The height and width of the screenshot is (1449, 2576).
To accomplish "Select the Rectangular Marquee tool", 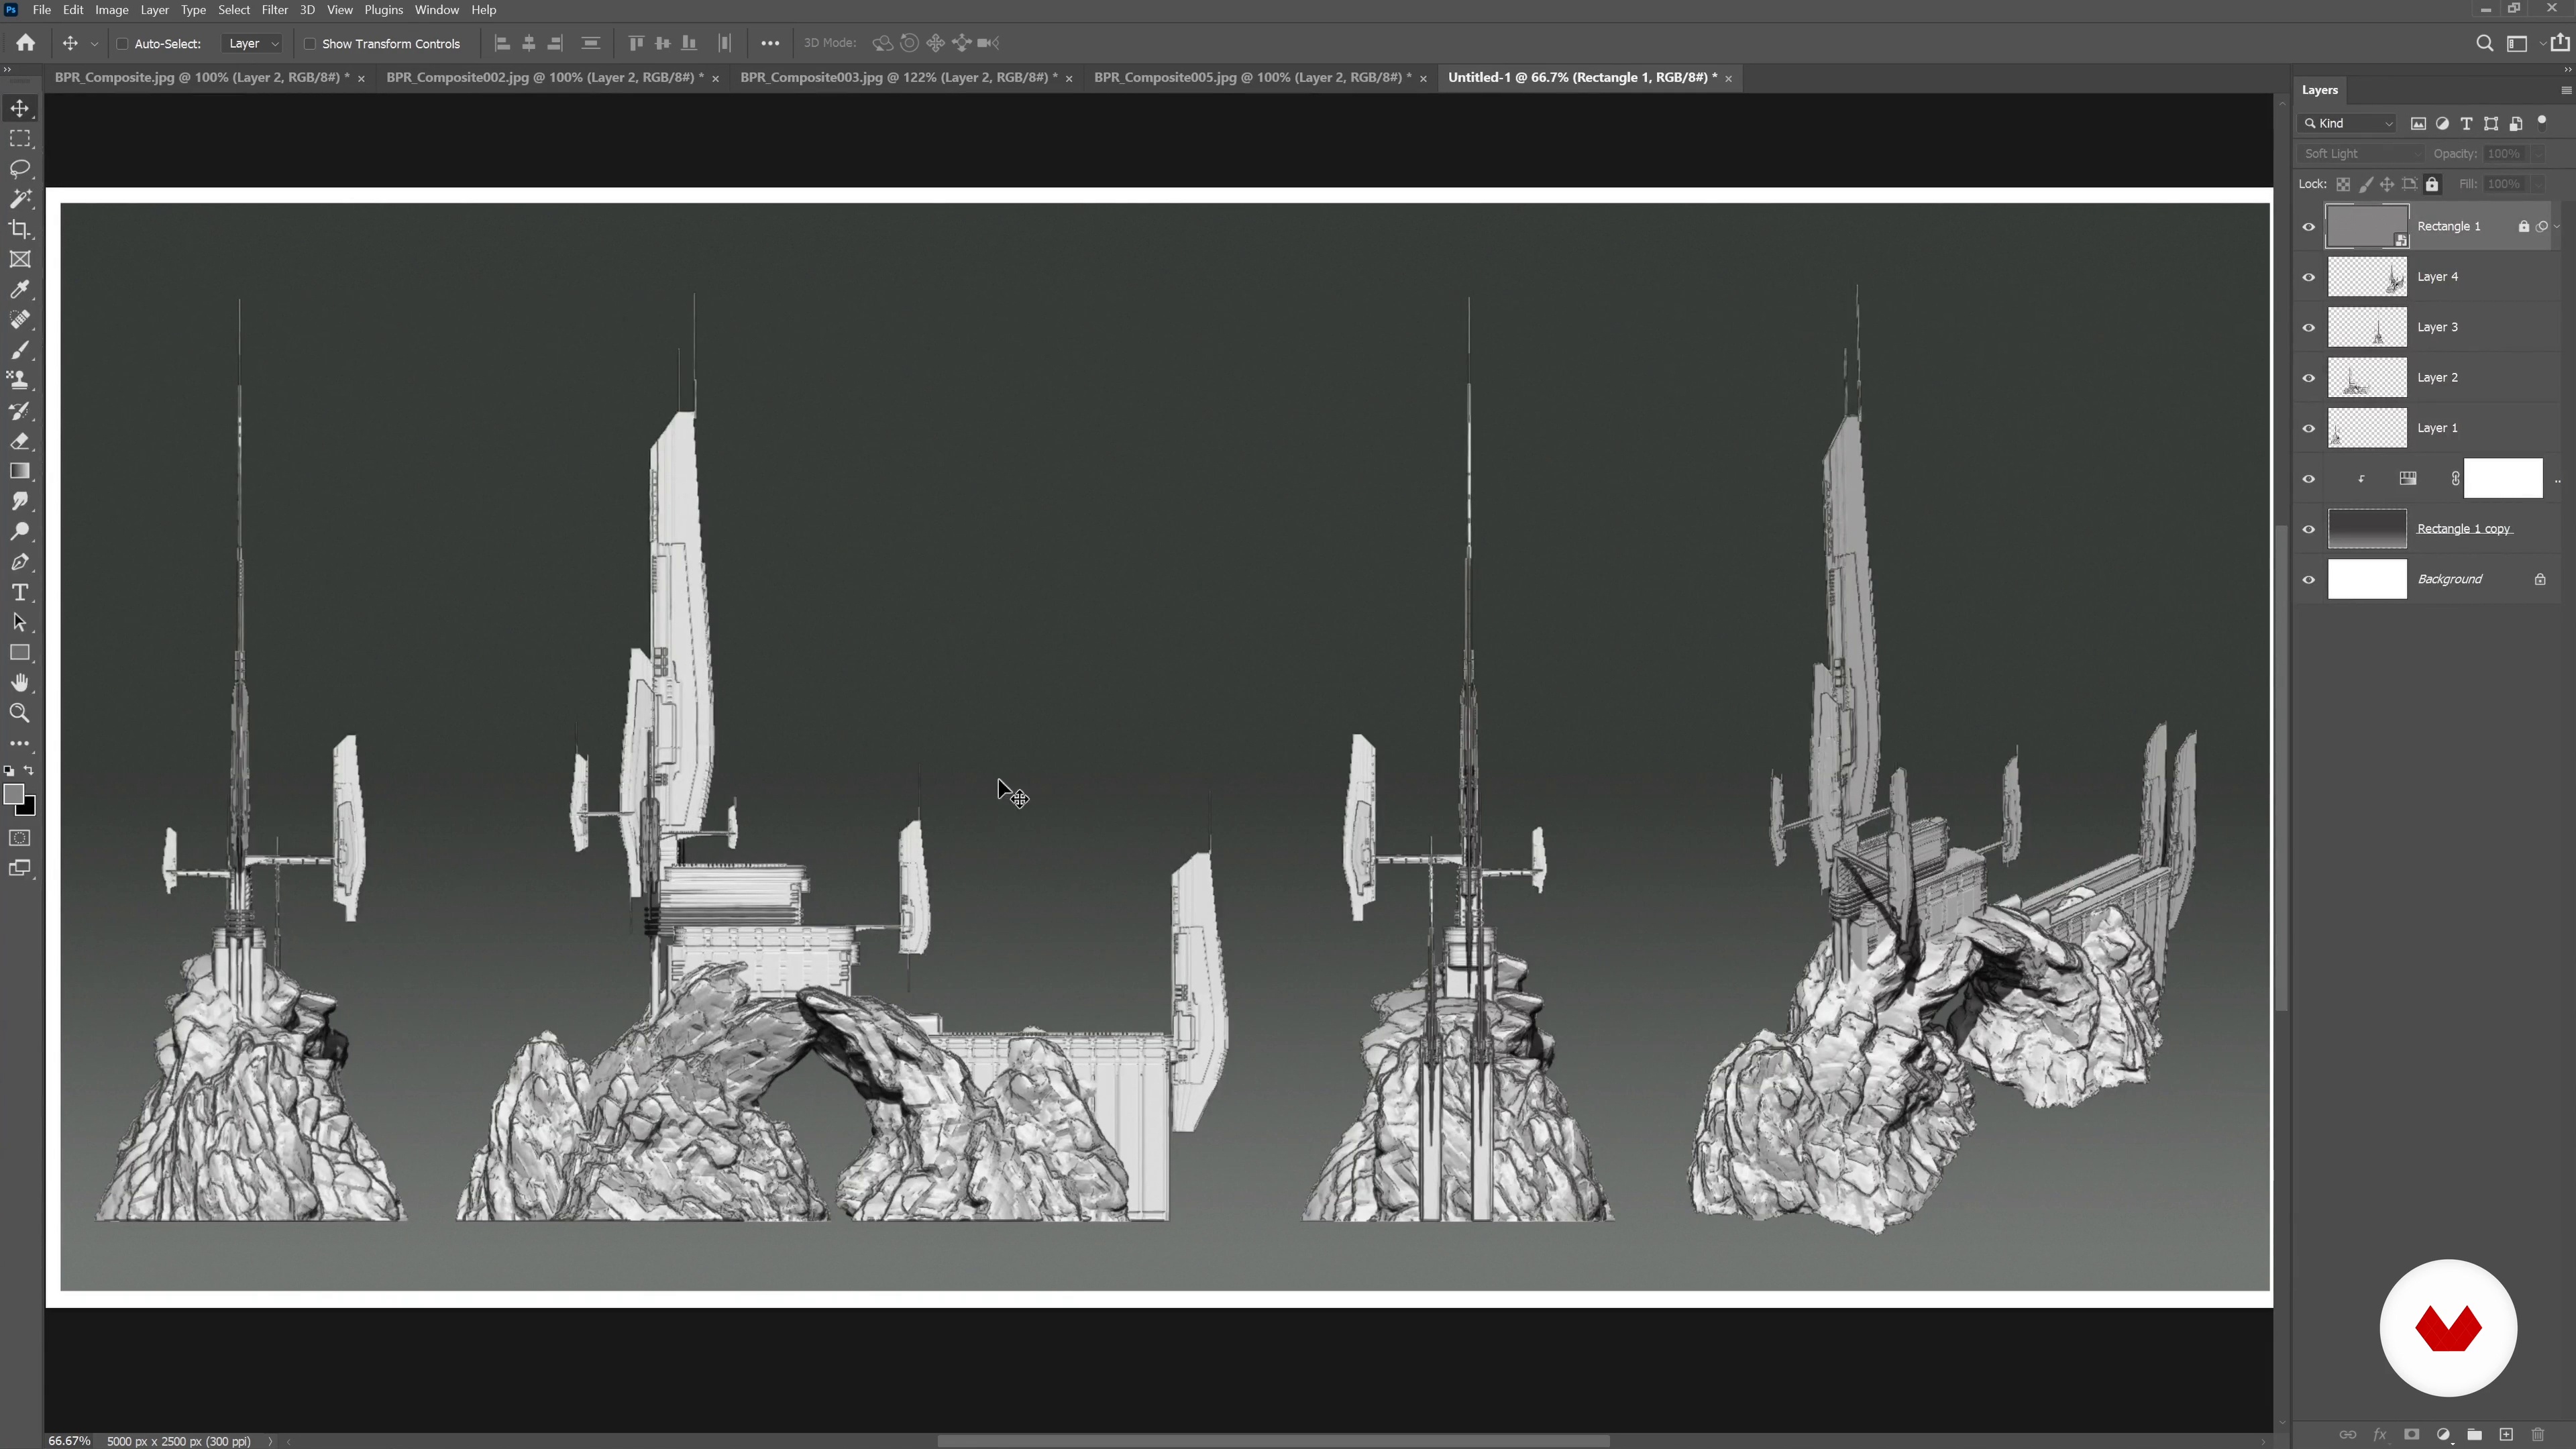I will click(x=20, y=138).
